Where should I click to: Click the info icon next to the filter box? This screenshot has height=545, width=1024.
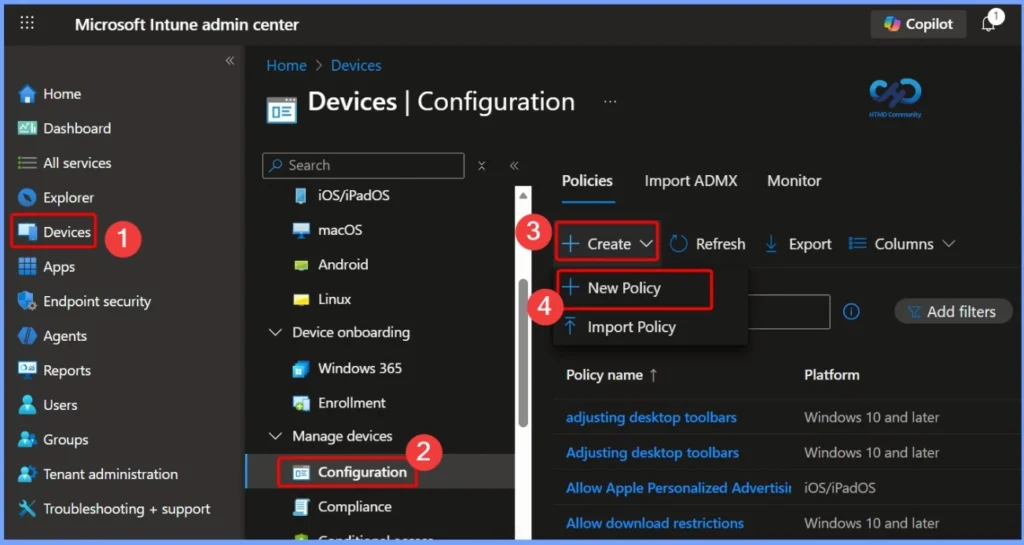pos(851,311)
